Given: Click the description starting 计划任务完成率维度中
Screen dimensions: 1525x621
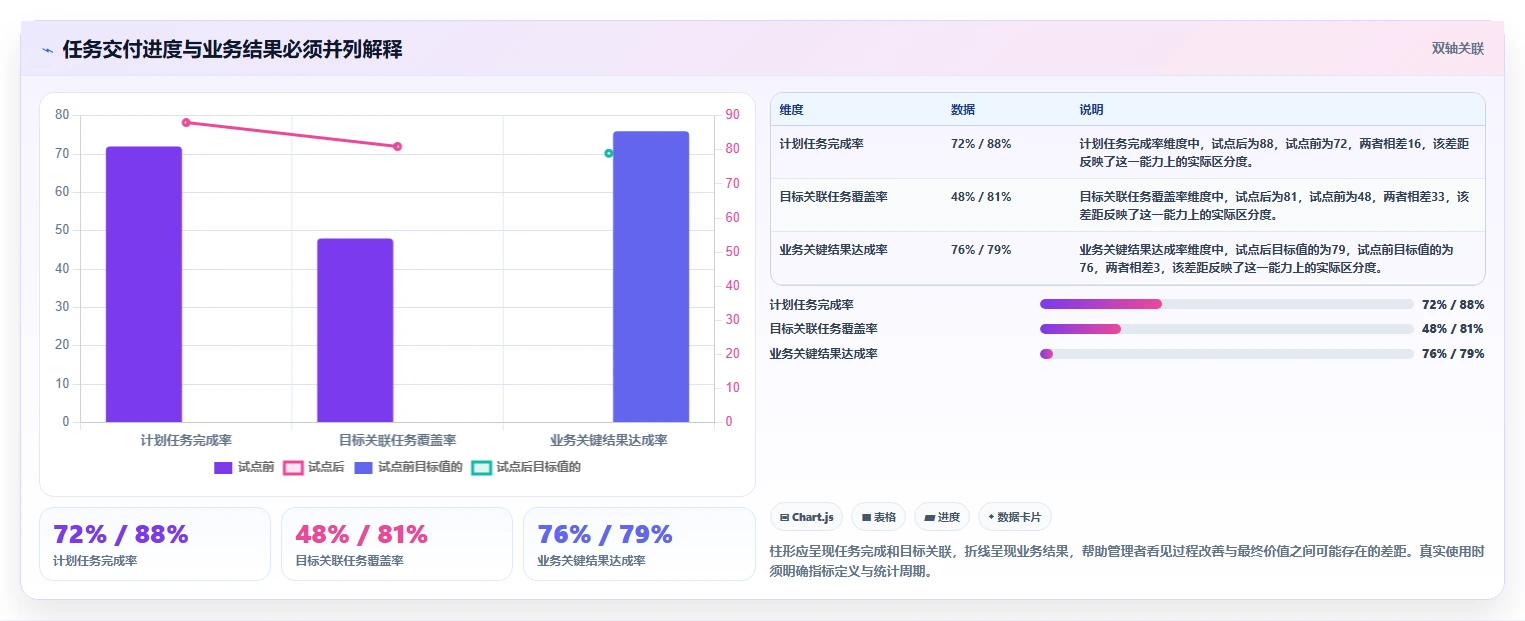Looking at the screenshot, I should [1274, 153].
